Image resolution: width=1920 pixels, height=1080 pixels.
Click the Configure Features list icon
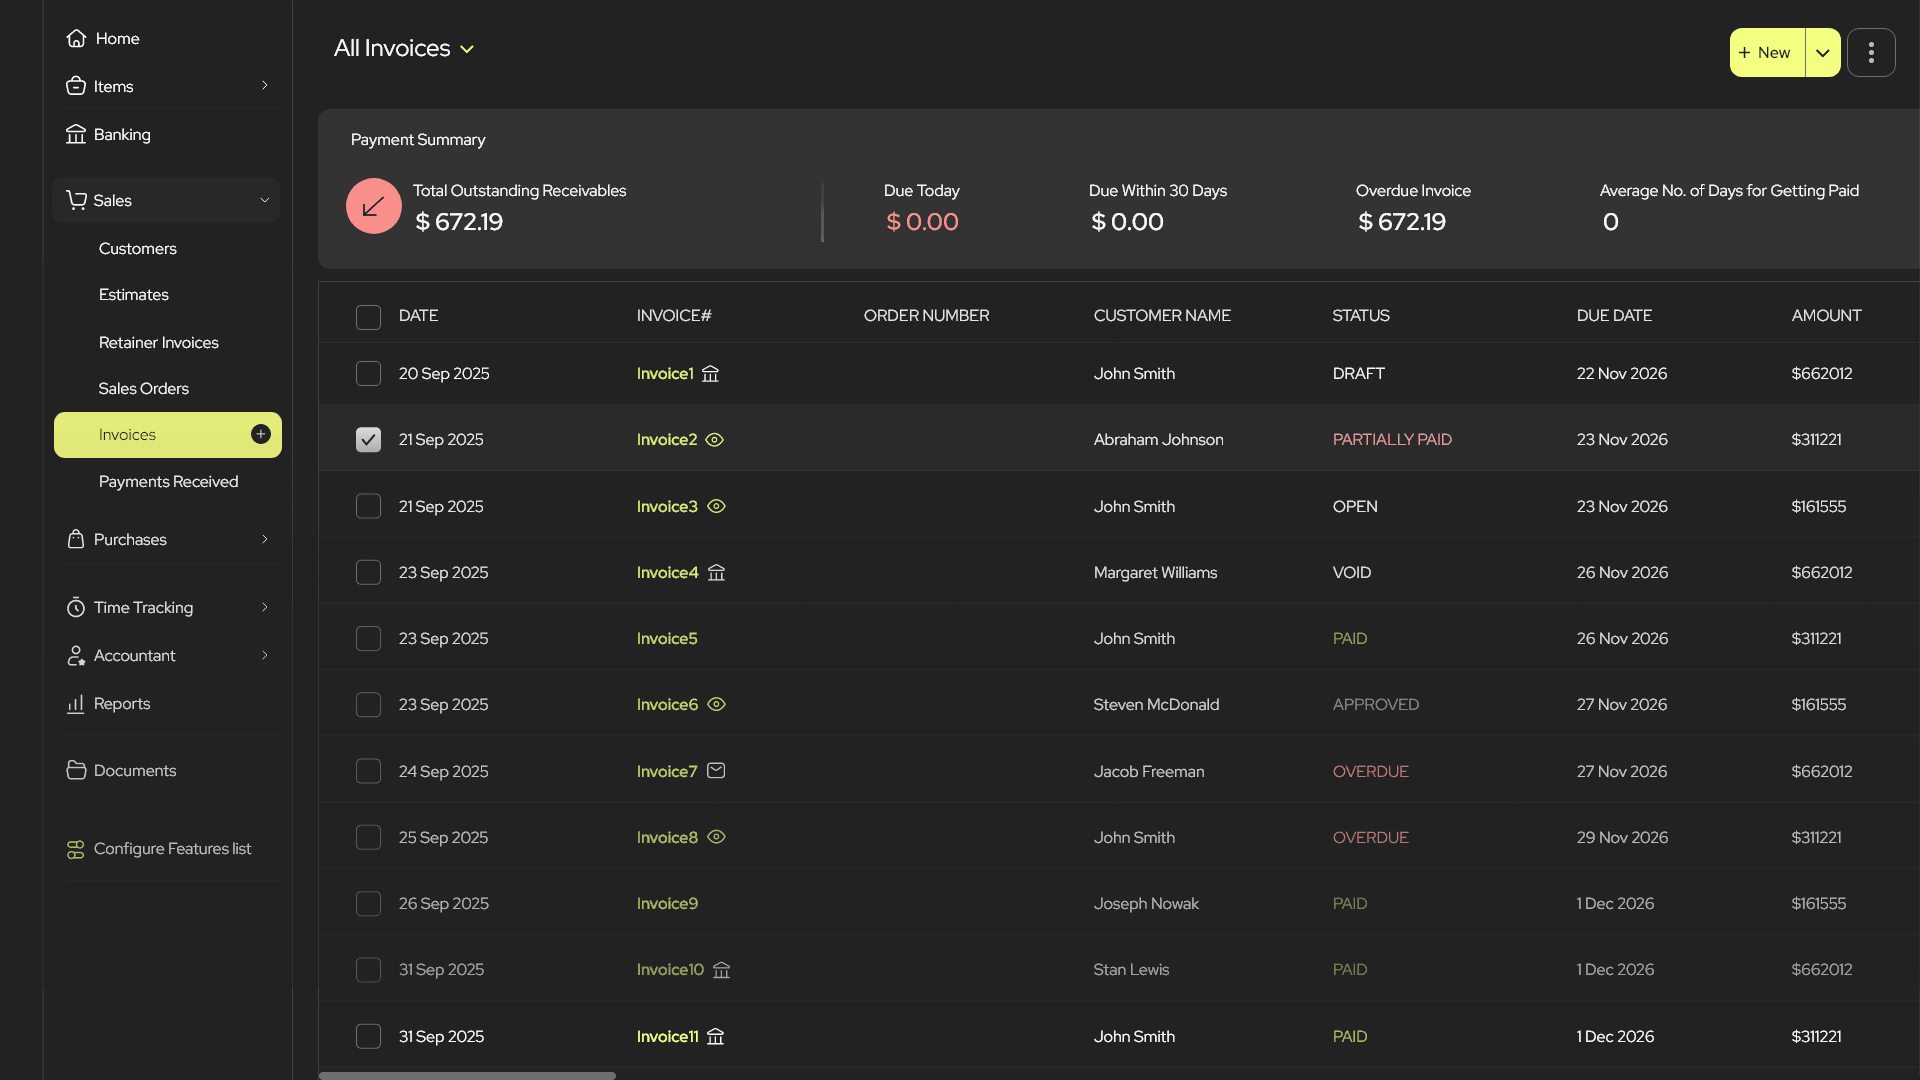point(76,849)
